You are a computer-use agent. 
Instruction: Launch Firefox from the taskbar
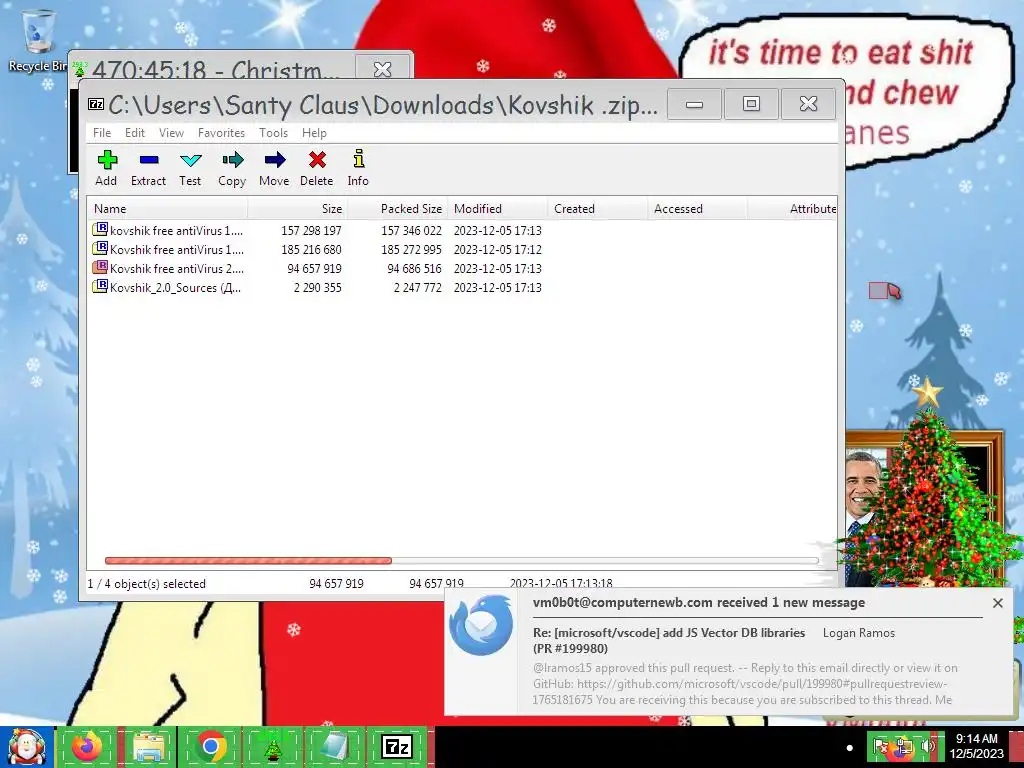click(x=87, y=746)
